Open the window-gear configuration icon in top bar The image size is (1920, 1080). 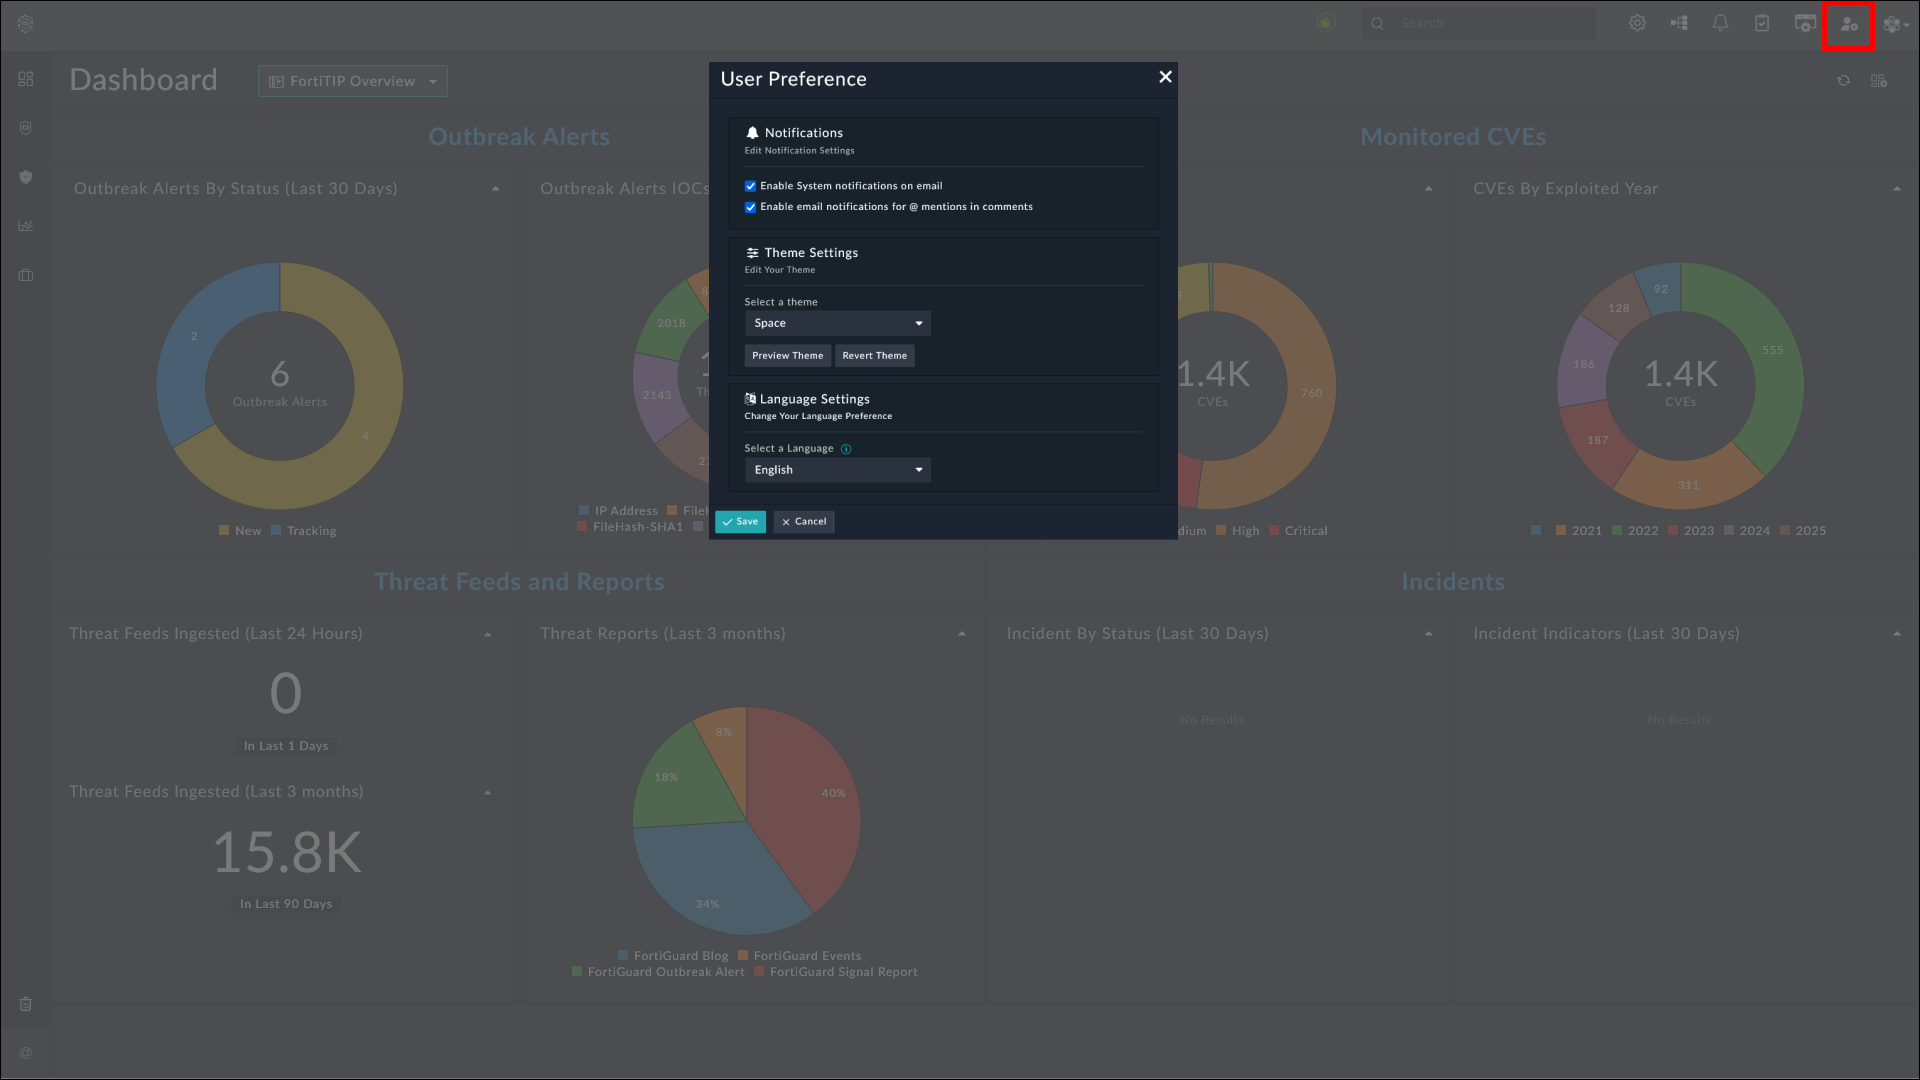click(1805, 23)
